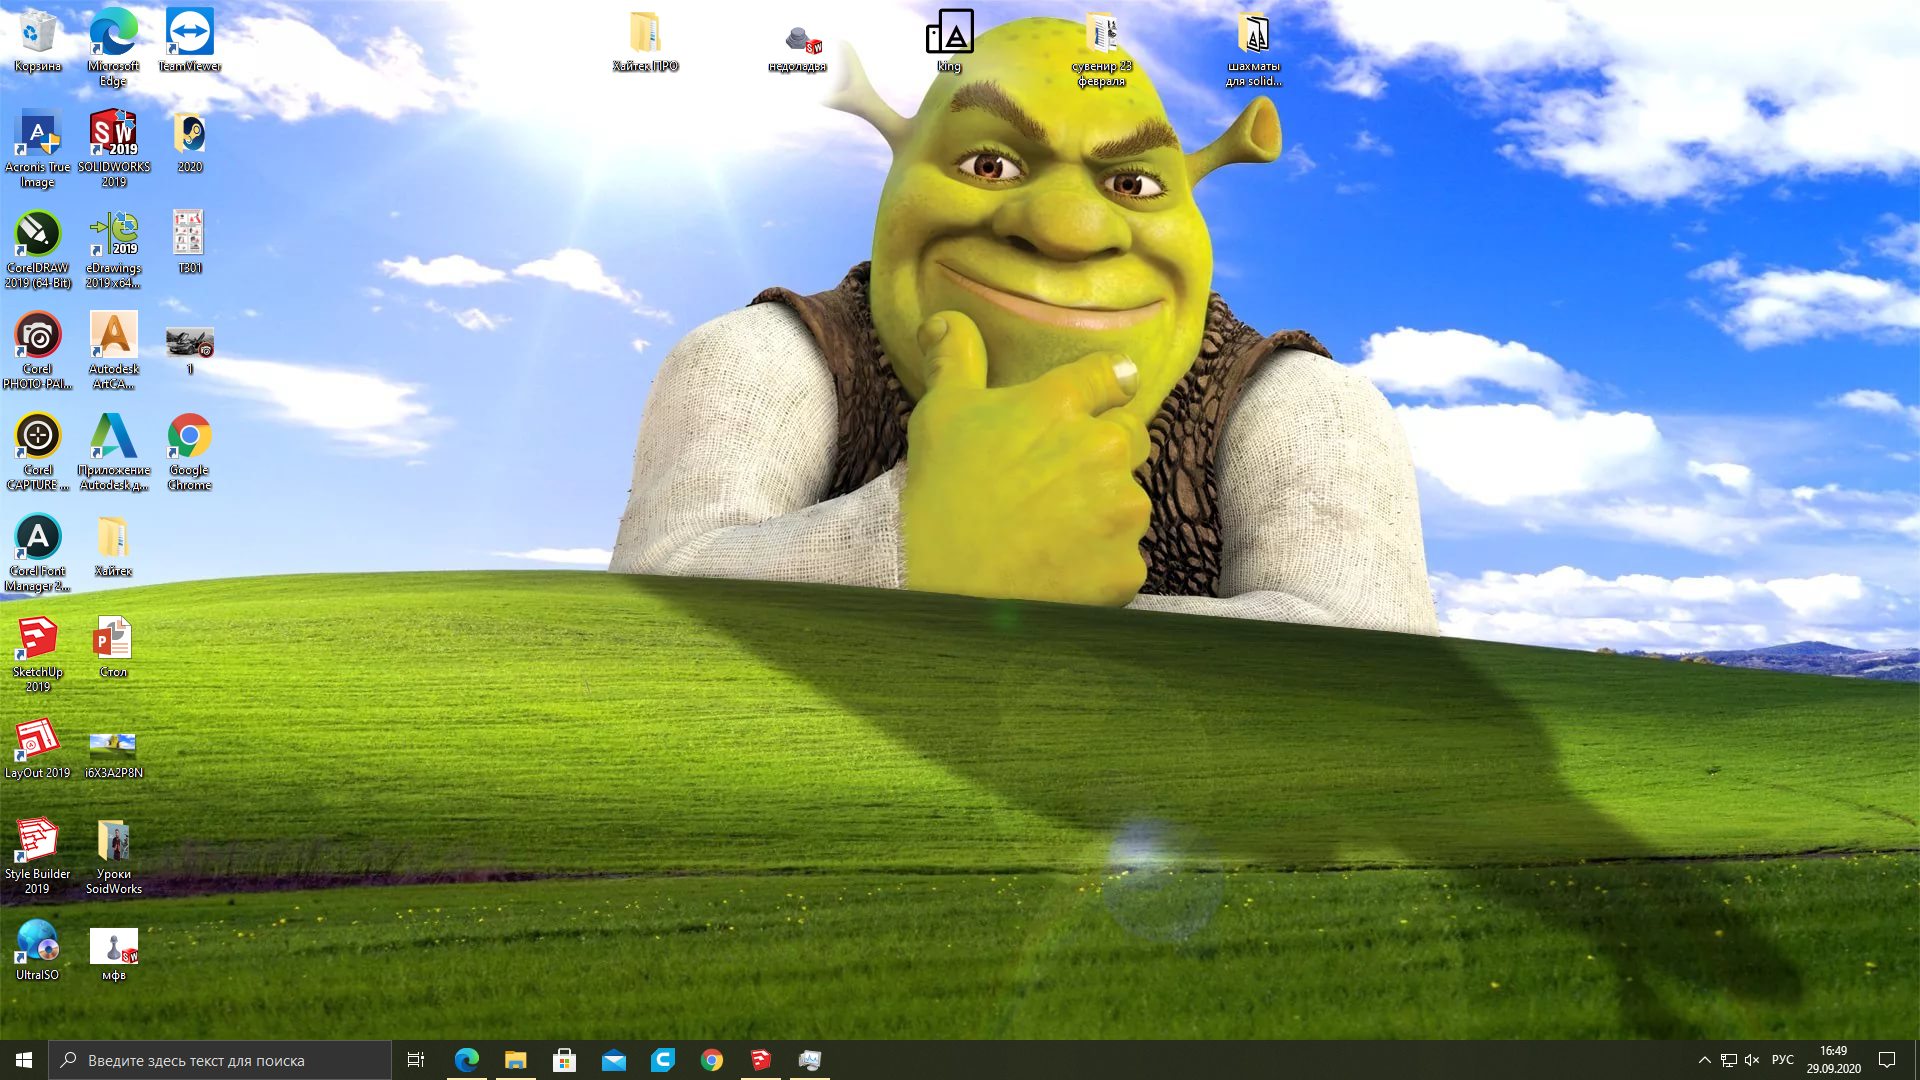The width and height of the screenshot is (1920, 1080).
Task: Select the UltraISO desktop shortcut
Action: [x=37, y=950]
